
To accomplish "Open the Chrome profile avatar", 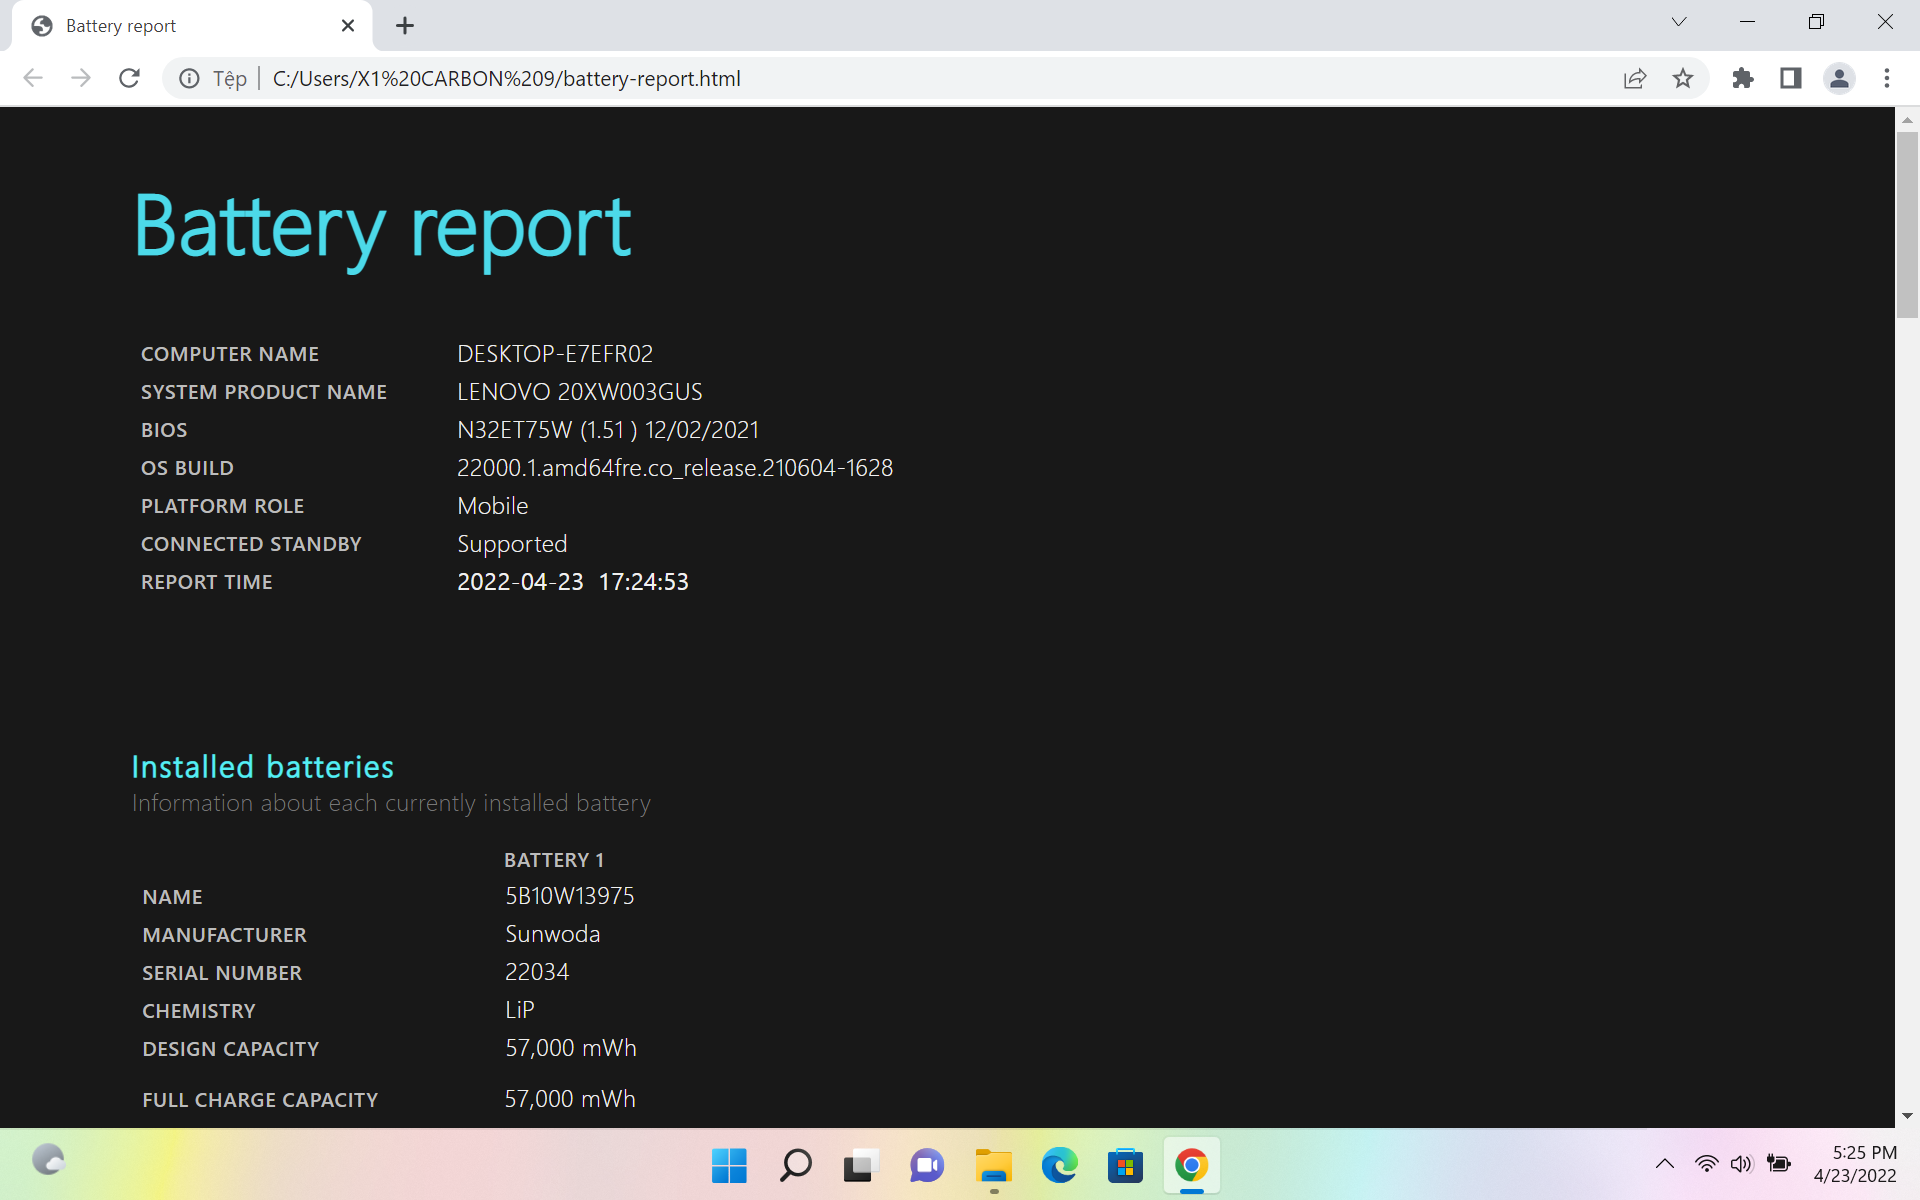I will pyautogui.click(x=1838, y=78).
